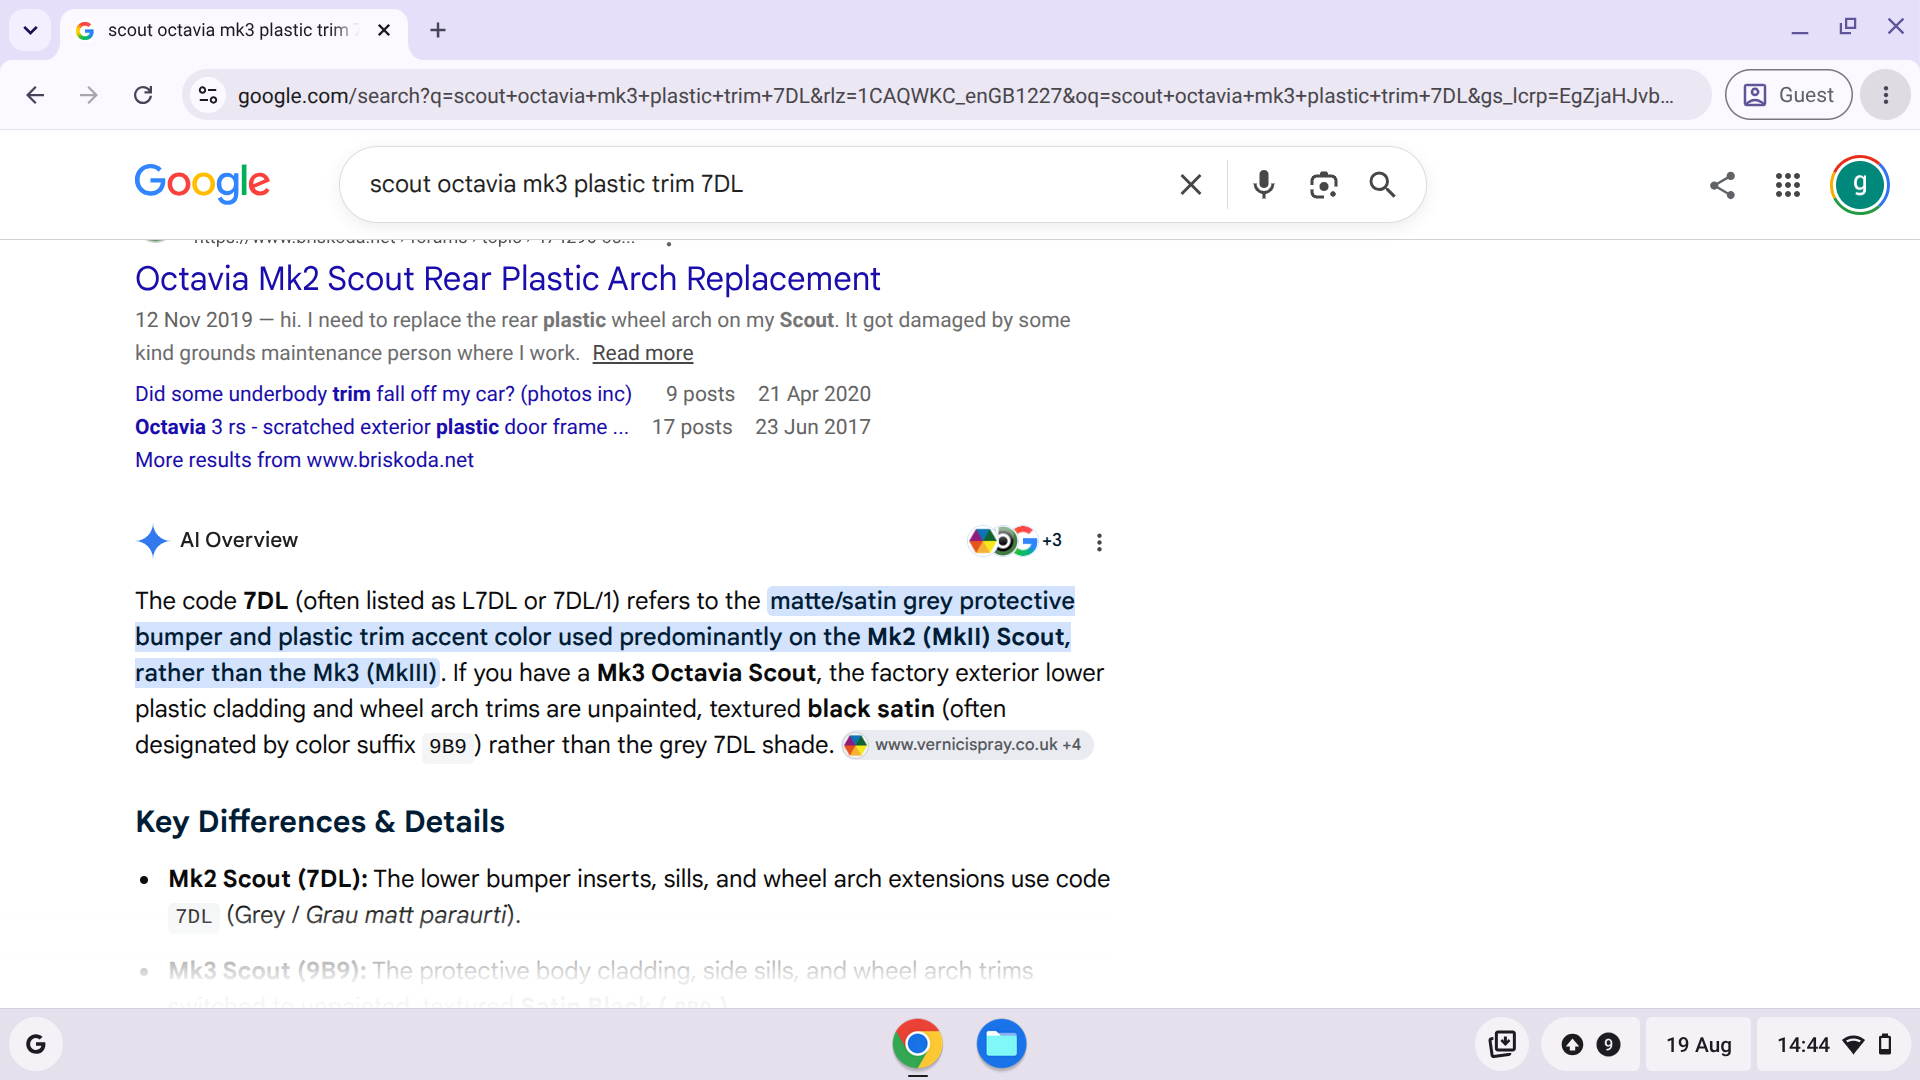Expand the Read more snippet link
1920x1080 pixels.
pyautogui.click(x=643, y=353)
